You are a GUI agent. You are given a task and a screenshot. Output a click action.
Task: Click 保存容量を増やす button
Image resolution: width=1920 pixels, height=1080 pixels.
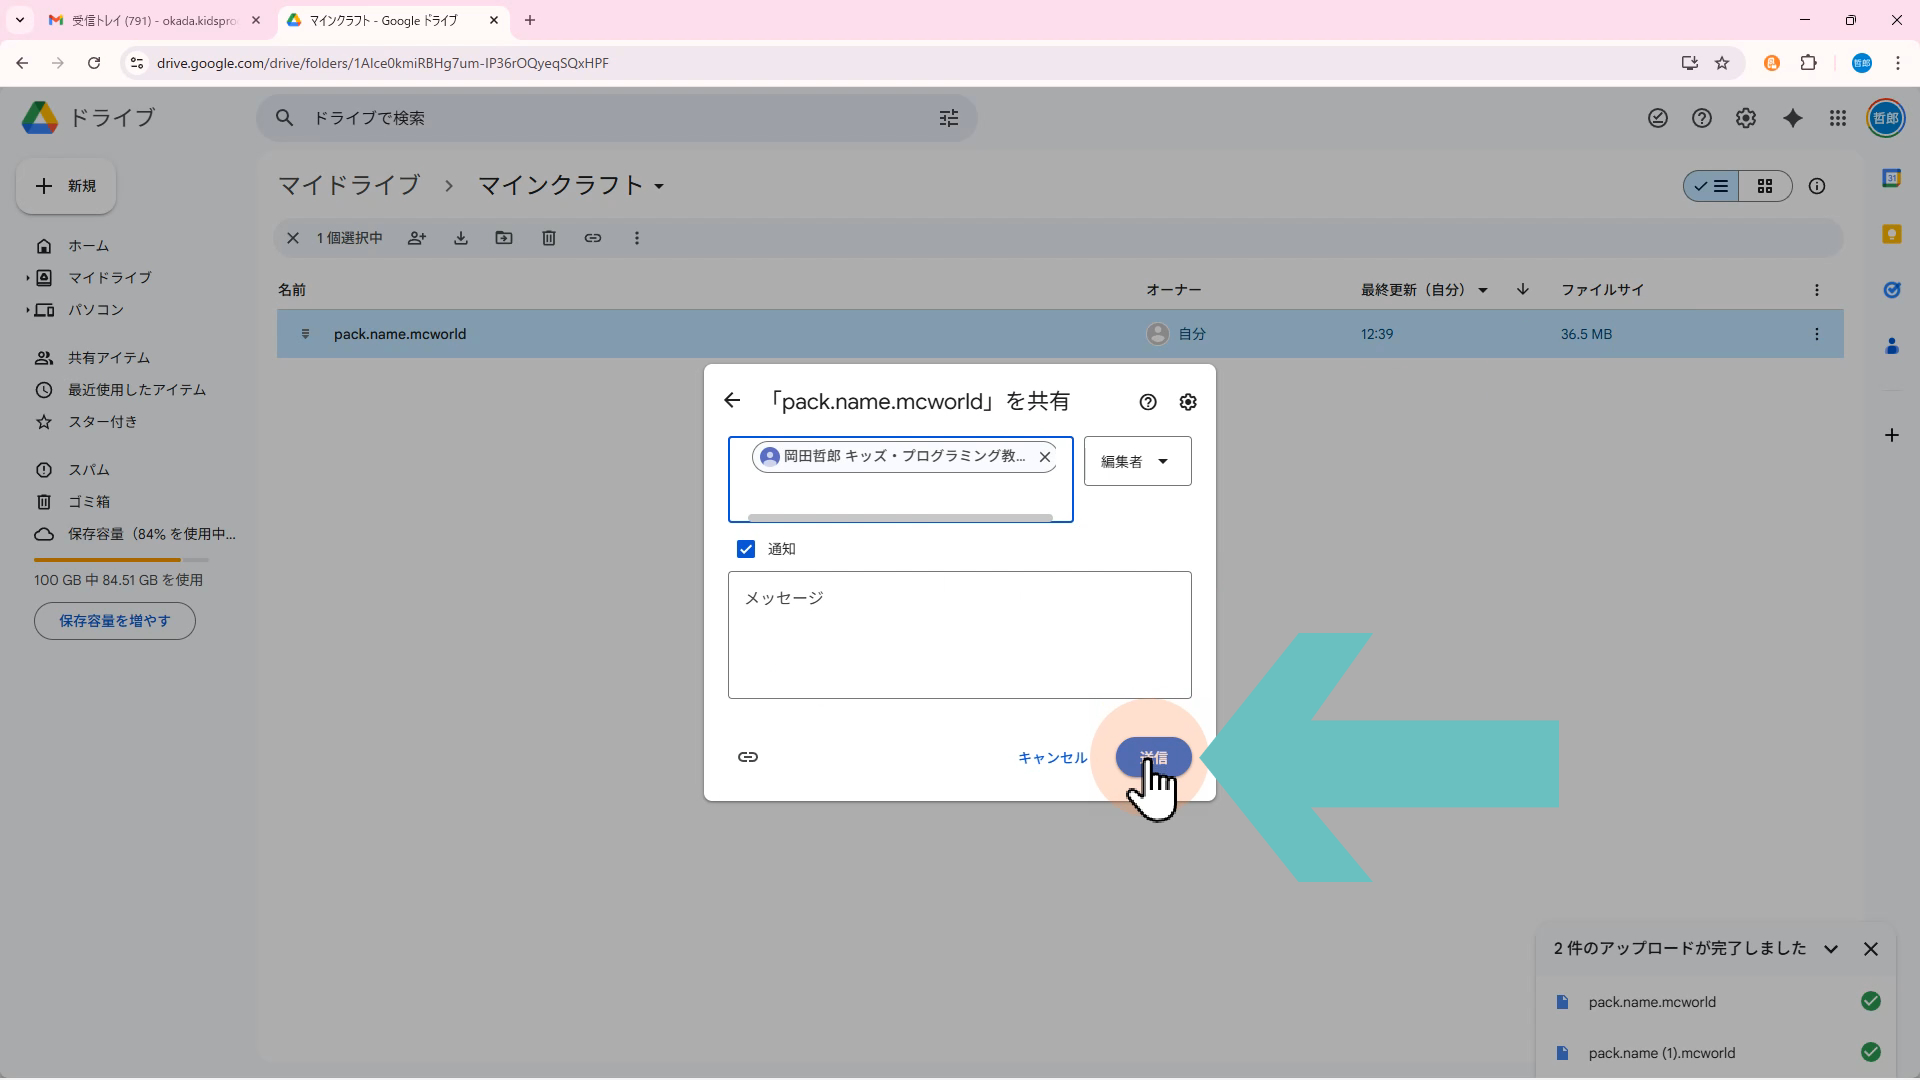click(115, 621)
